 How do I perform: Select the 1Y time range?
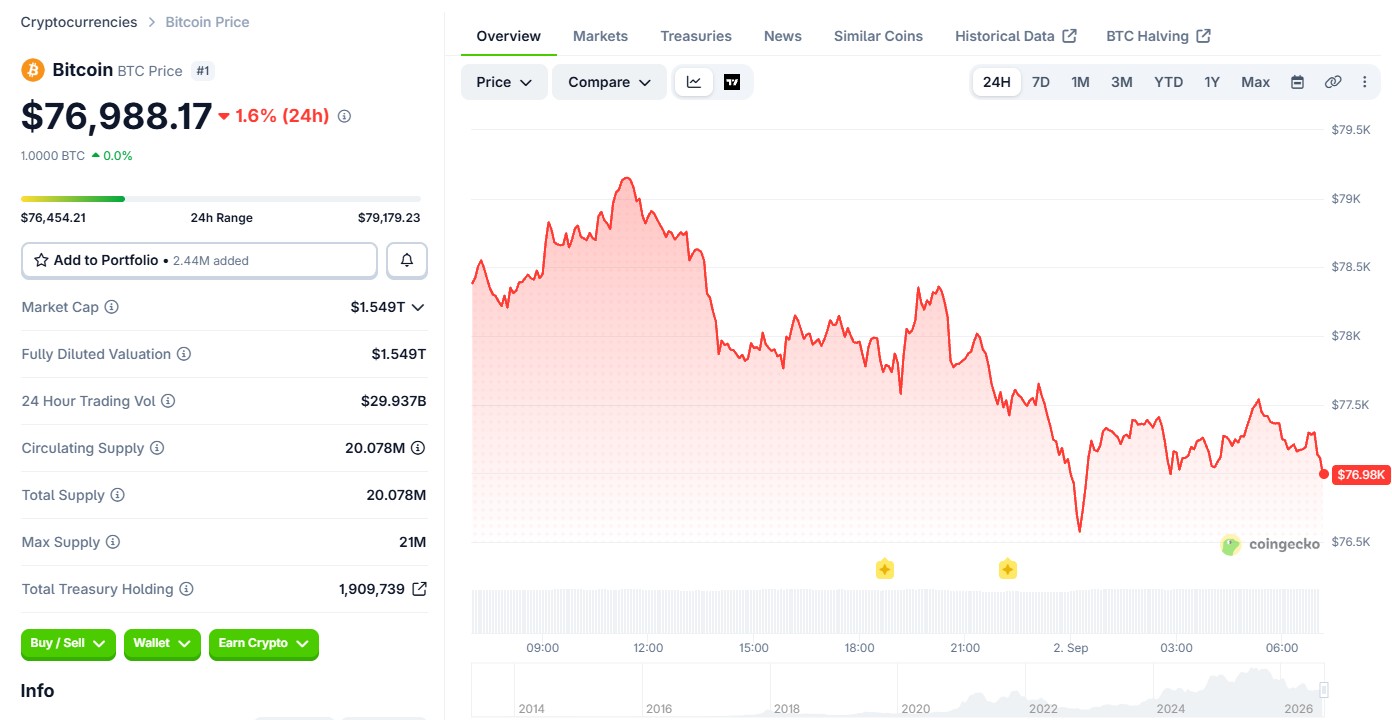1212,82
